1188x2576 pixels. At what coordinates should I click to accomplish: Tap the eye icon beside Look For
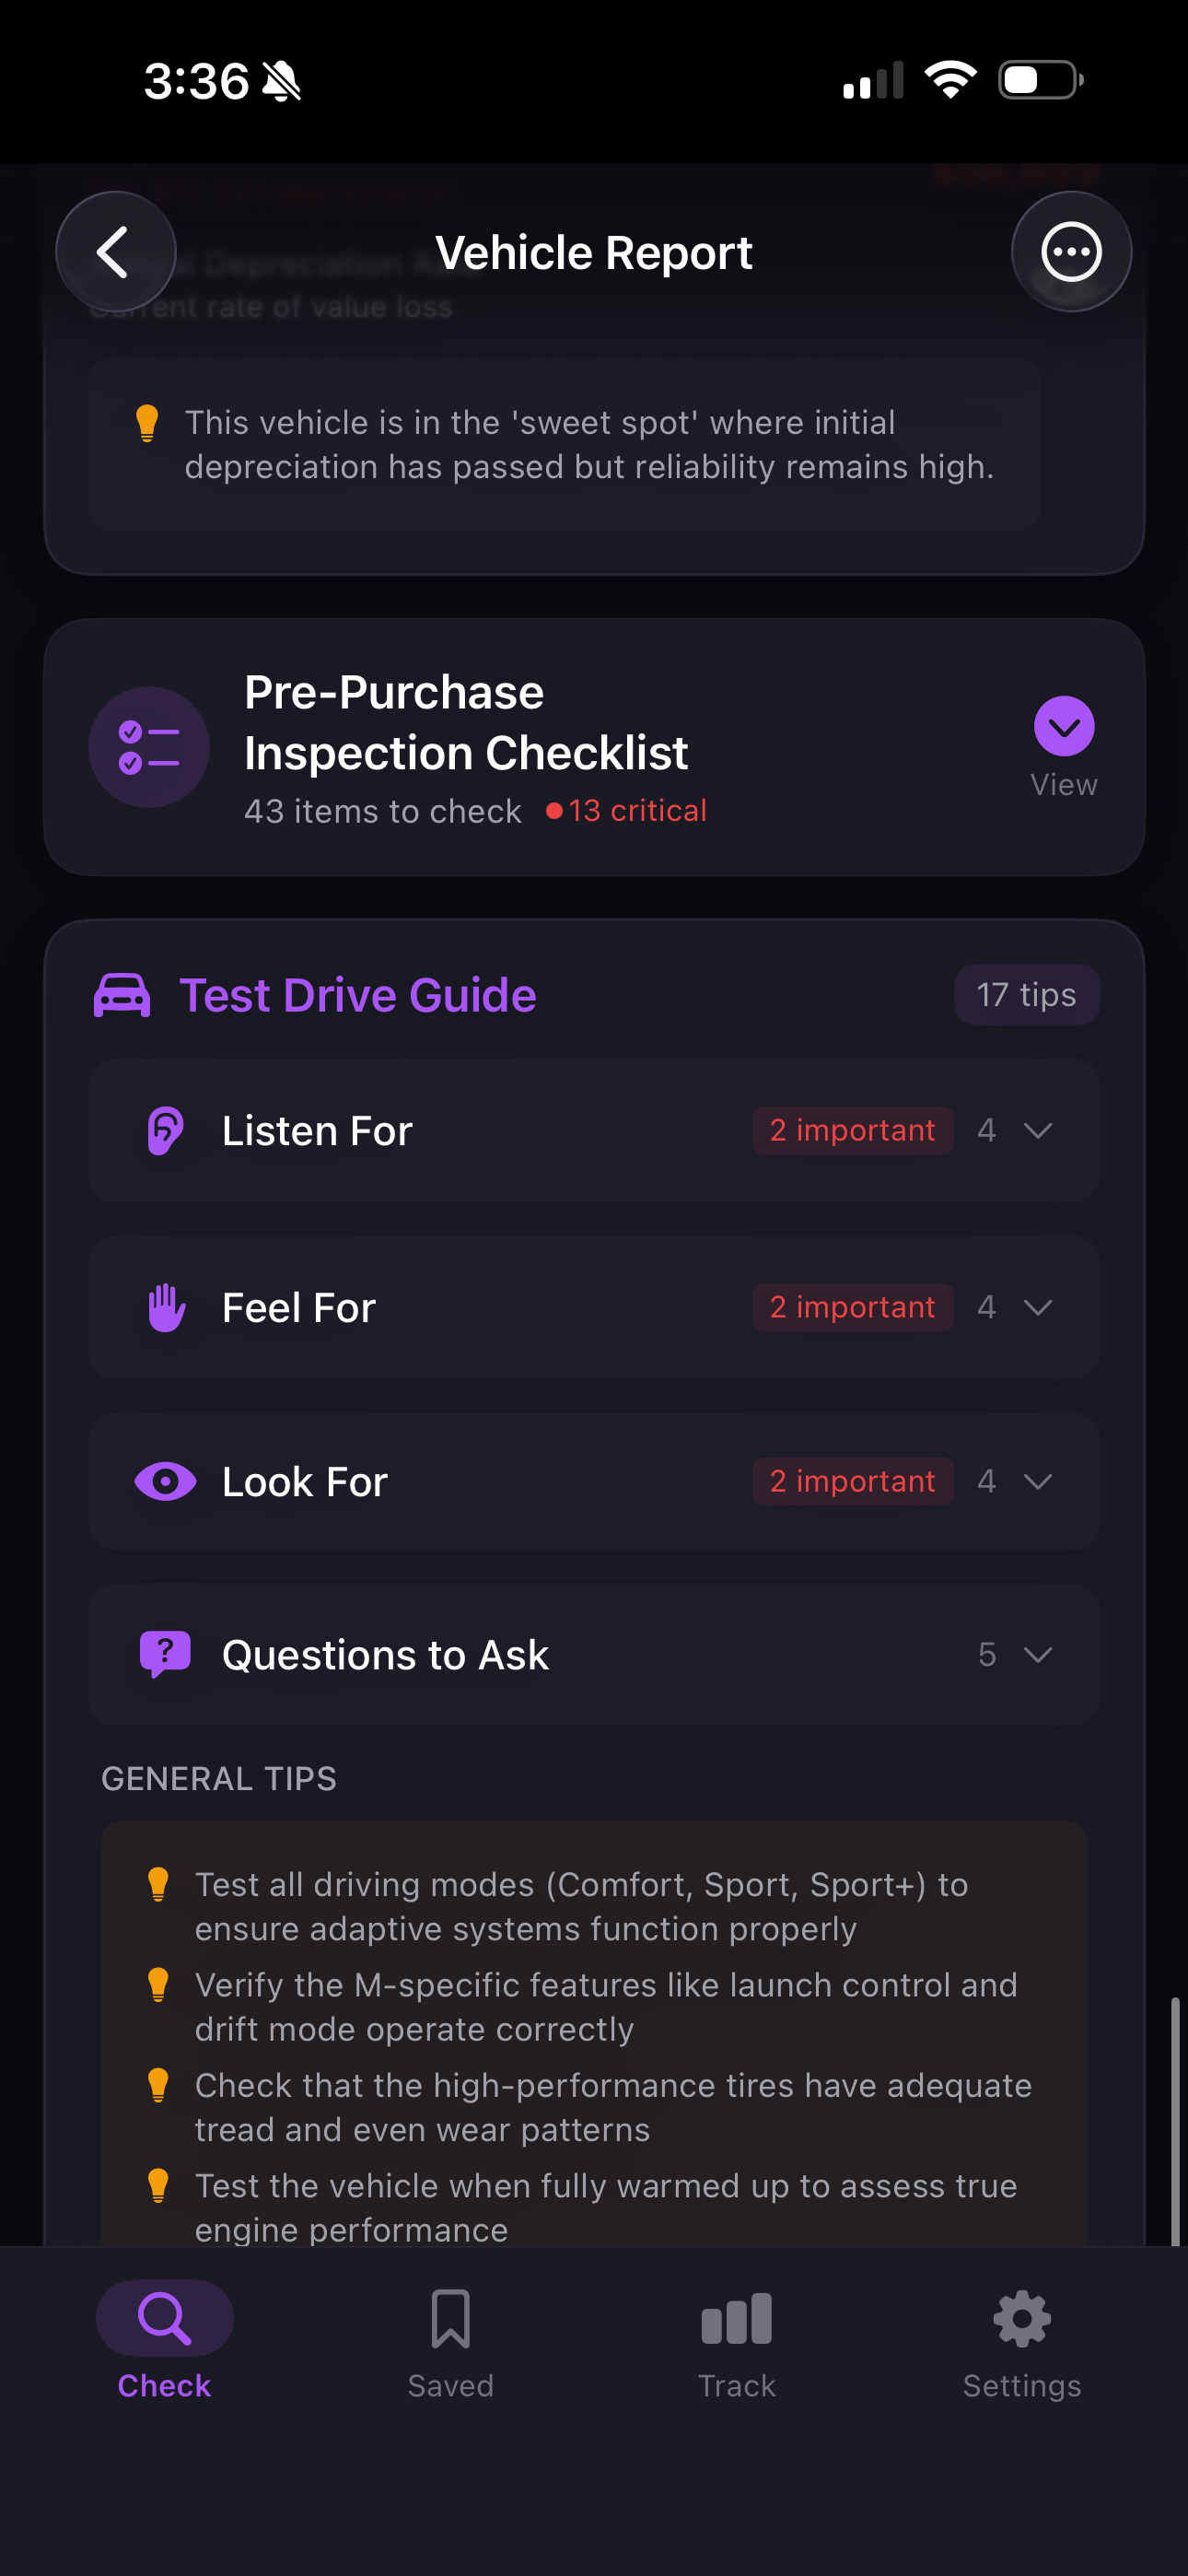165,1481
